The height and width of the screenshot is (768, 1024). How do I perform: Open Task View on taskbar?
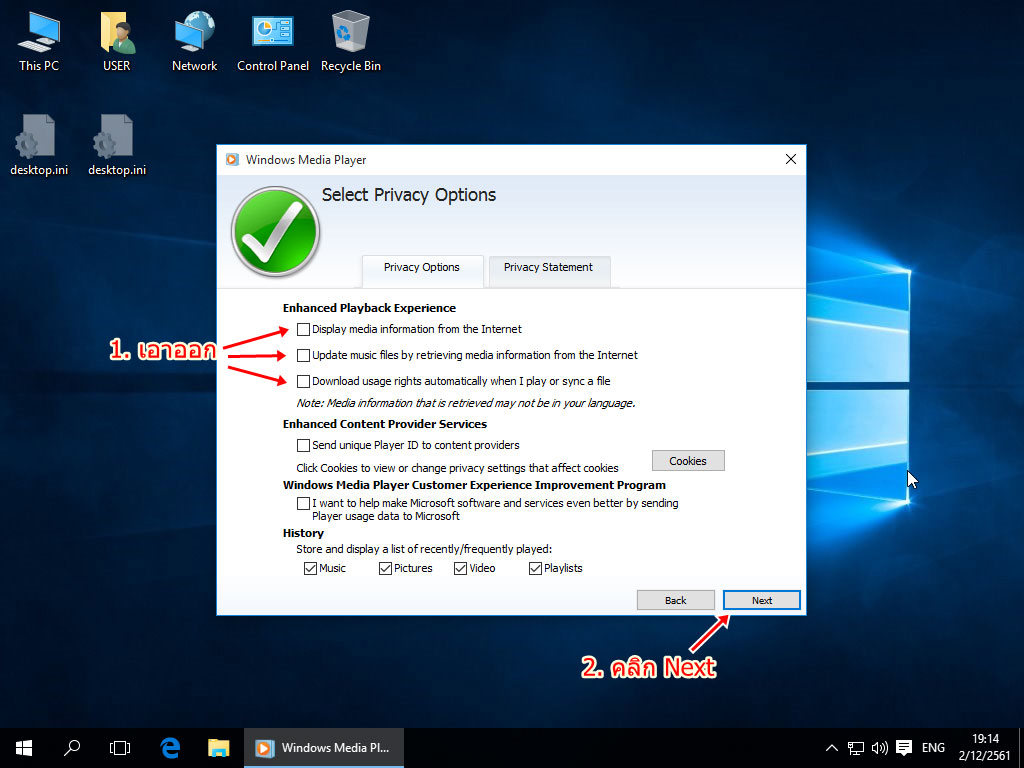pyautogui.click(x=120, y=747)
